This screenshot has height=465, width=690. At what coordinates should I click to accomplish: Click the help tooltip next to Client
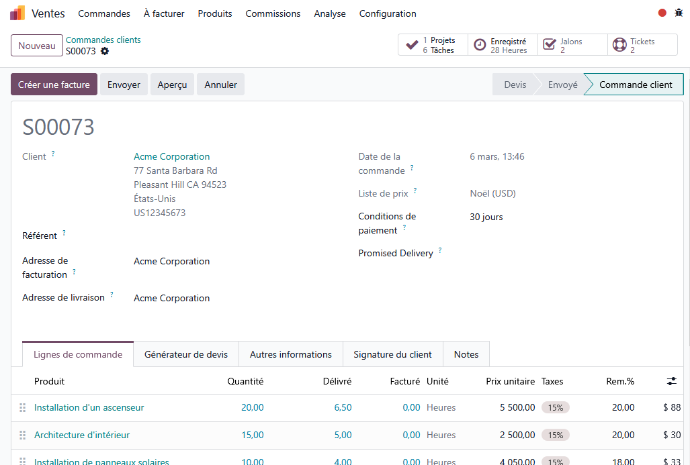53,155
